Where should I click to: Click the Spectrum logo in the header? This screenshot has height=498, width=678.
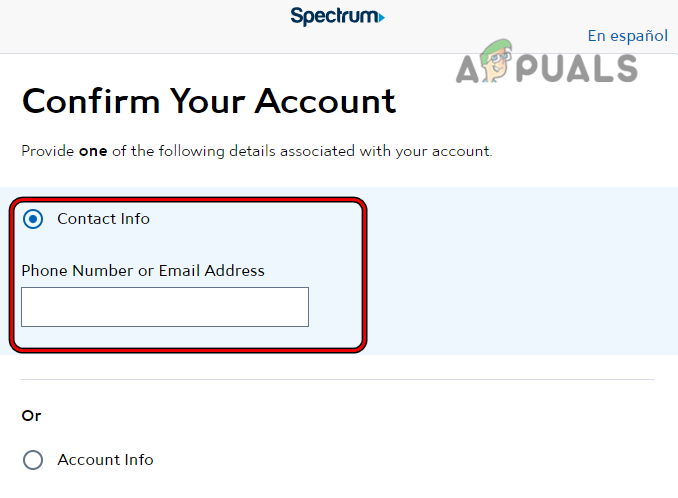(x=336, y=16)
